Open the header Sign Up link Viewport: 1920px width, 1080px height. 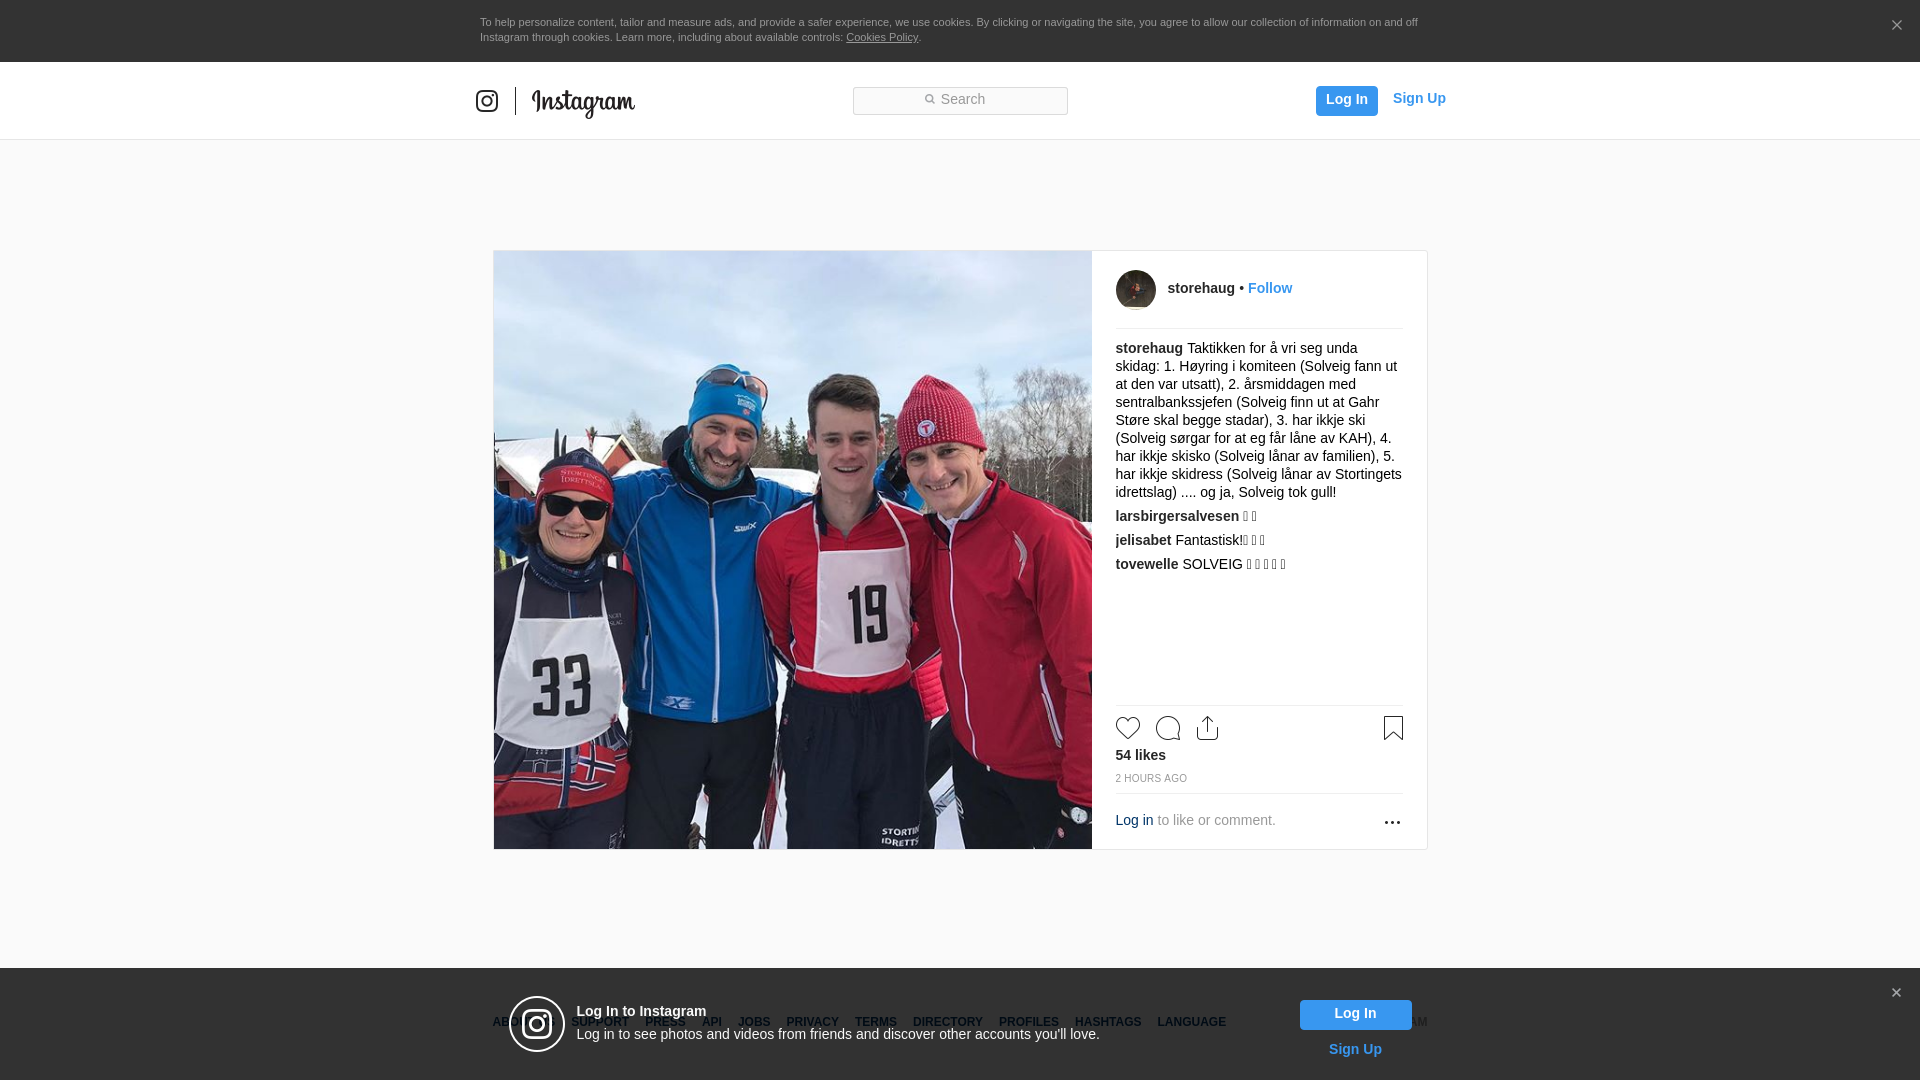tap(1419, 98)
